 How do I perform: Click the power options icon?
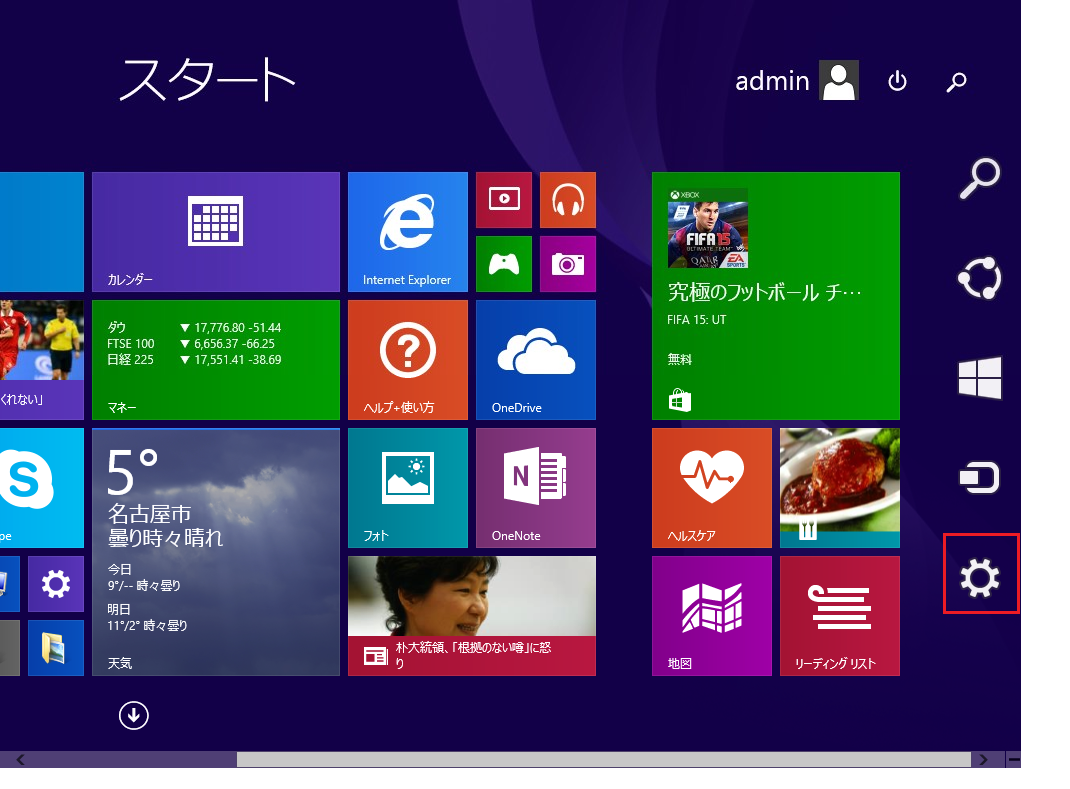tap(897, 82)
